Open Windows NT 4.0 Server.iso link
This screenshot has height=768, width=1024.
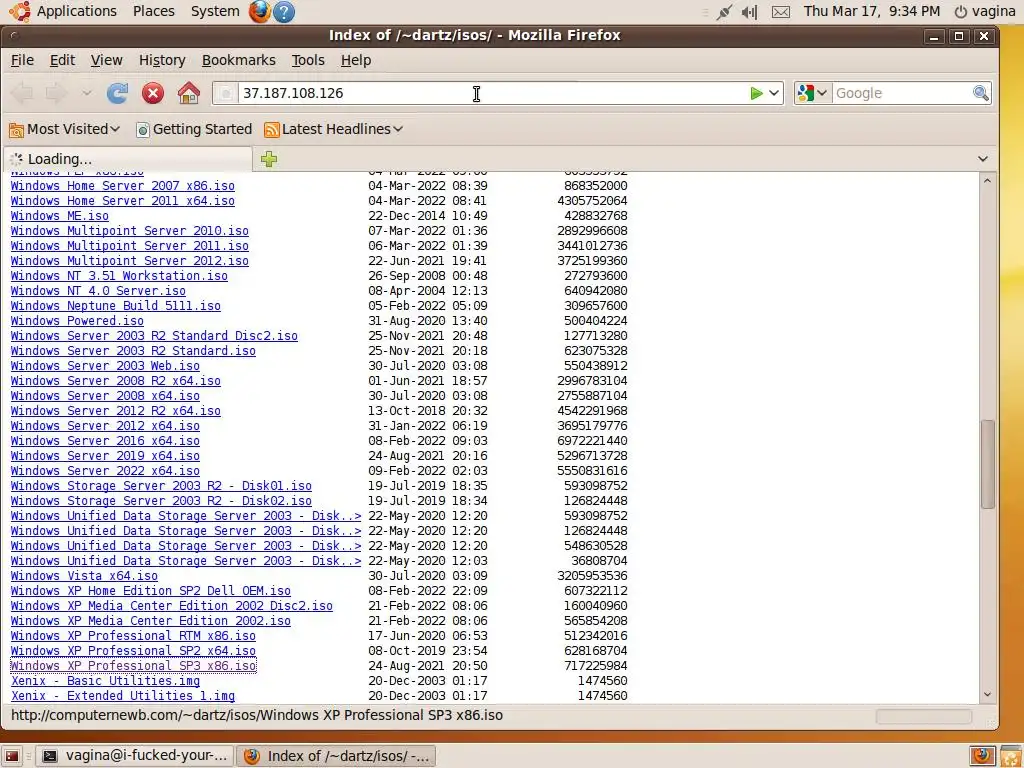tap(98, 291)
